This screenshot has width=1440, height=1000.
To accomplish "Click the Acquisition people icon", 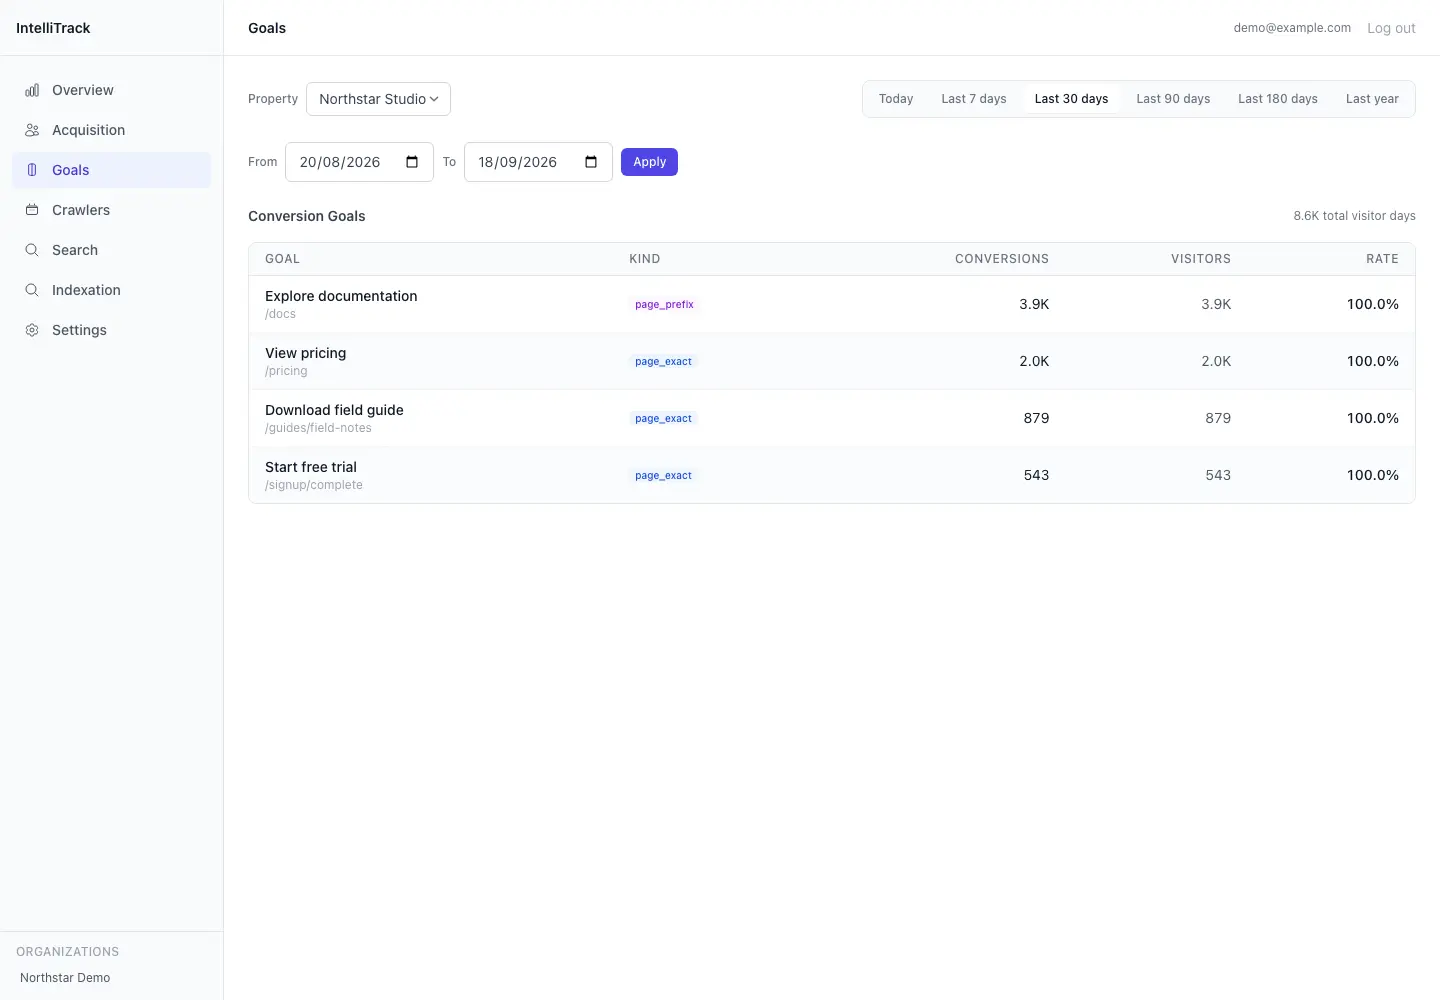I will 32,130.
